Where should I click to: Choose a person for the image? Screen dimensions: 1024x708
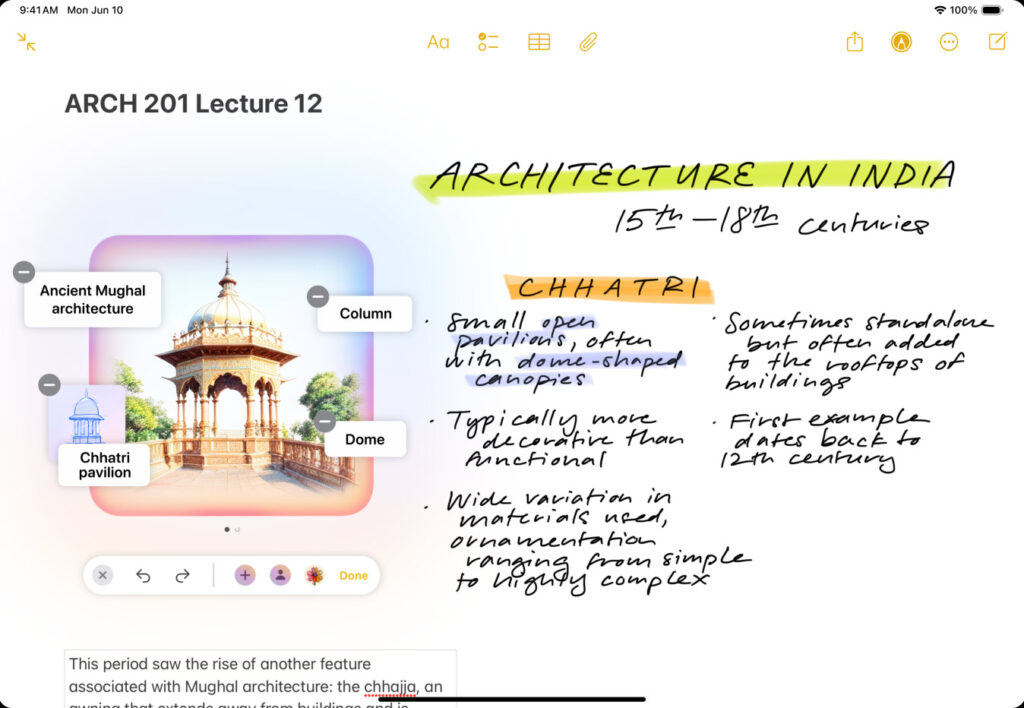(280, 575)
